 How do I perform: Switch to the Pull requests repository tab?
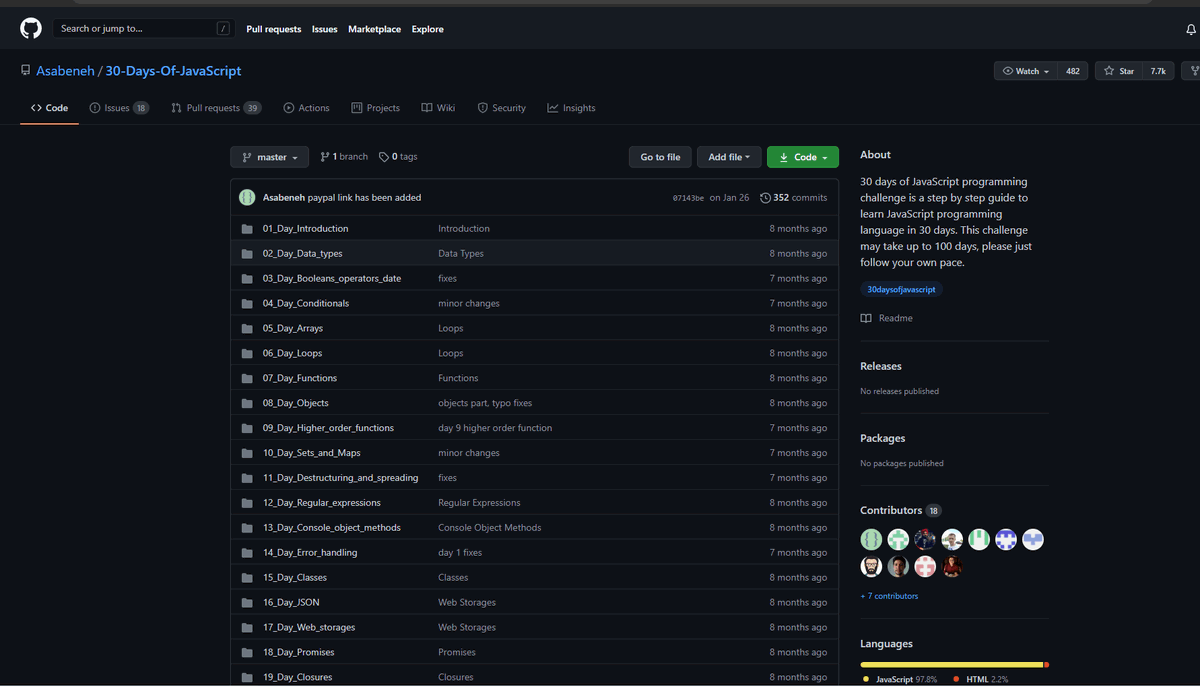pyautogui.click(x=216, y=108)
